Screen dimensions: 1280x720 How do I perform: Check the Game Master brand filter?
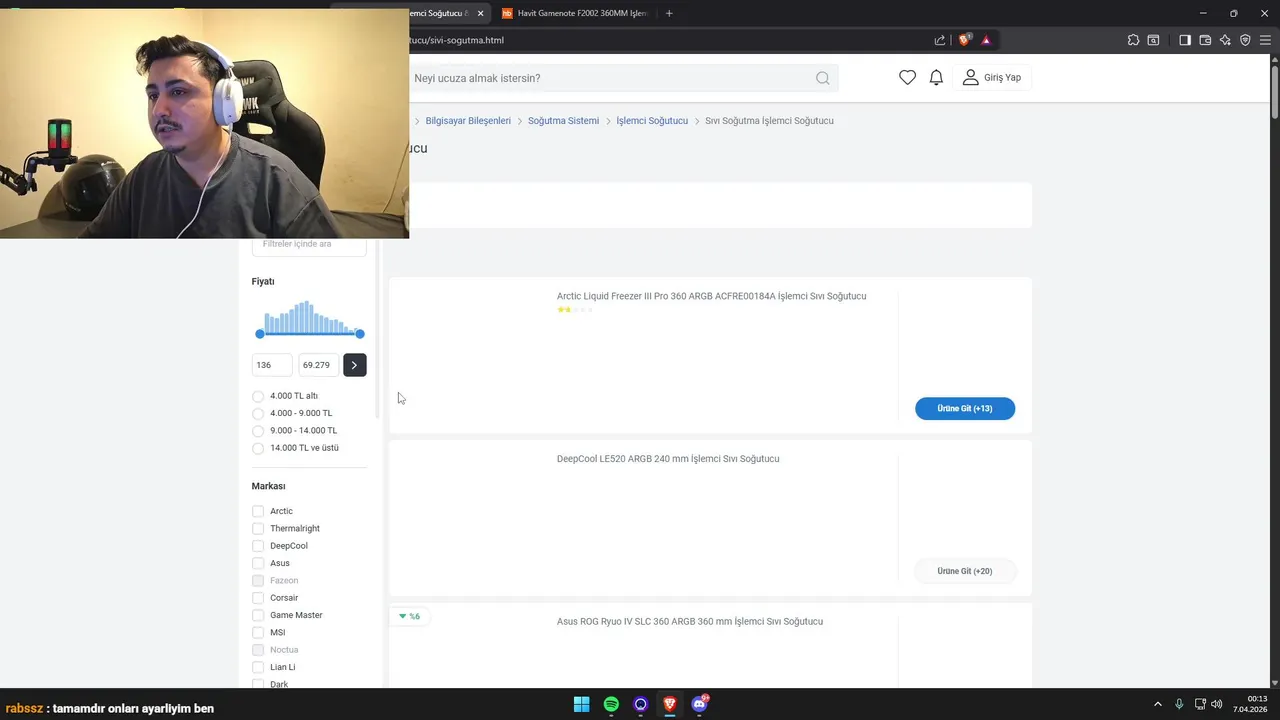(x=258, y=615)
